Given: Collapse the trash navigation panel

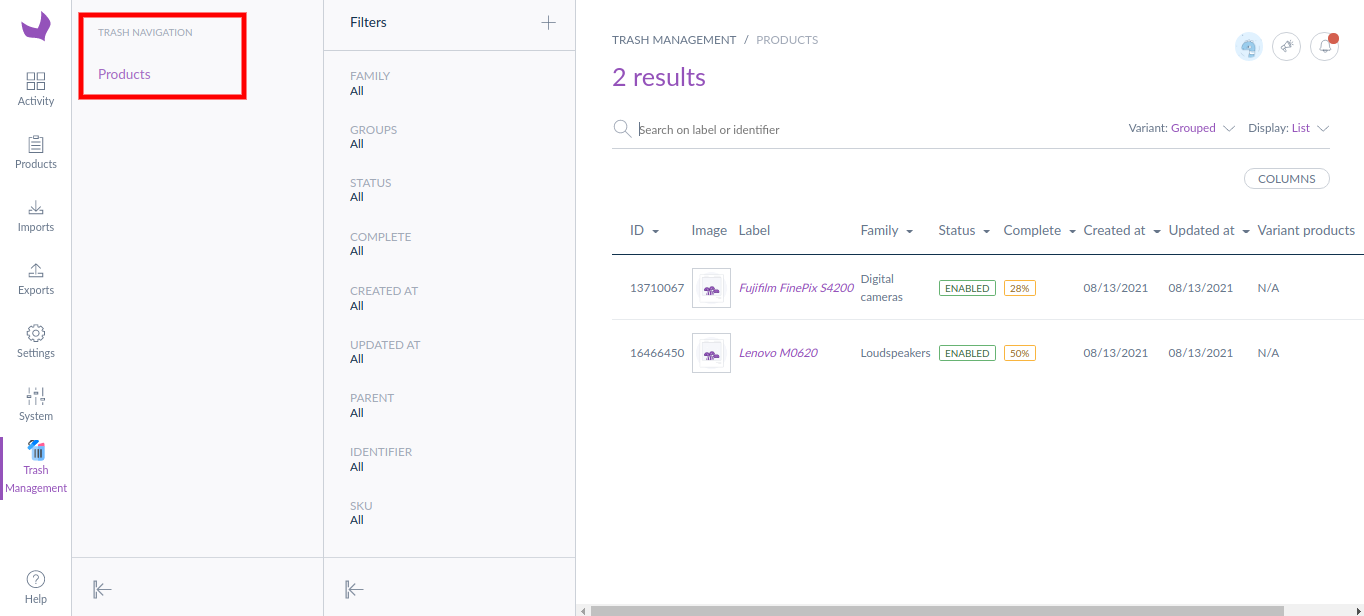Looking at the screenshot, I should point(102,589).
